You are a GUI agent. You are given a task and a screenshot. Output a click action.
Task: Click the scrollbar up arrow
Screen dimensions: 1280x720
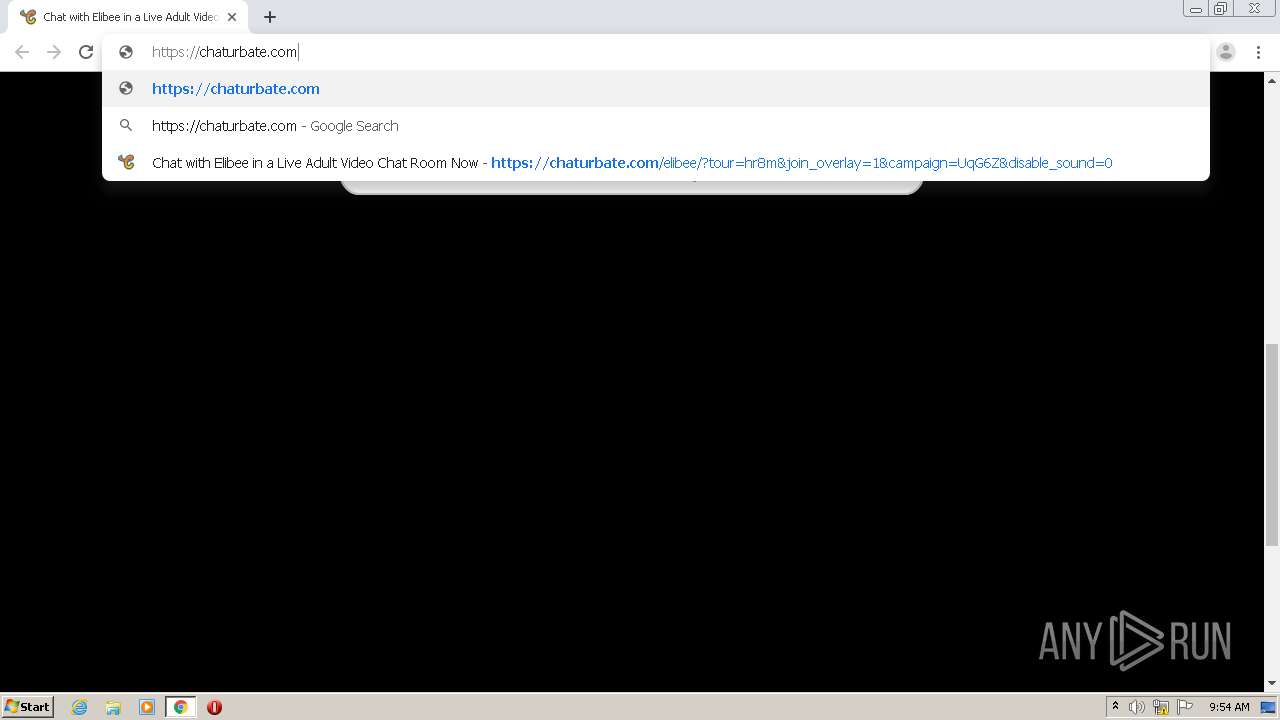(1272, 79)
